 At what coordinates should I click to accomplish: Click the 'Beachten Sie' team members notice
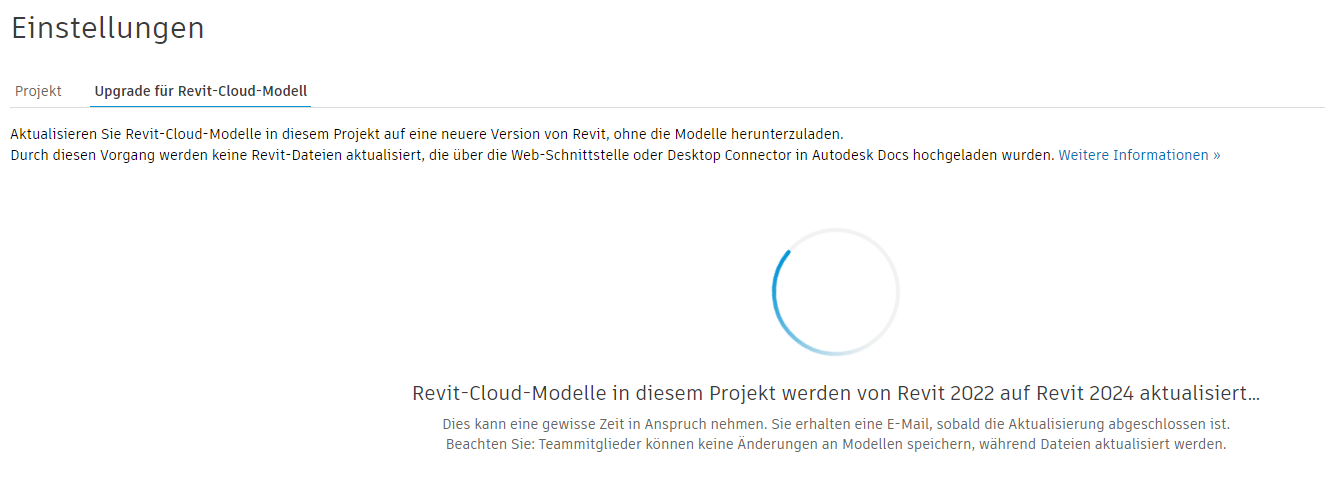835,444
